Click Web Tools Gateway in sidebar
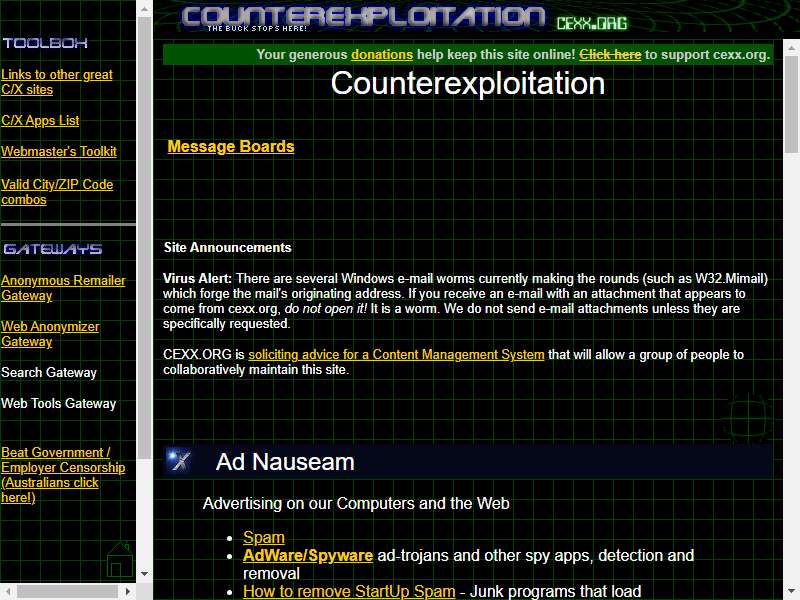 [x=59, y=404]
